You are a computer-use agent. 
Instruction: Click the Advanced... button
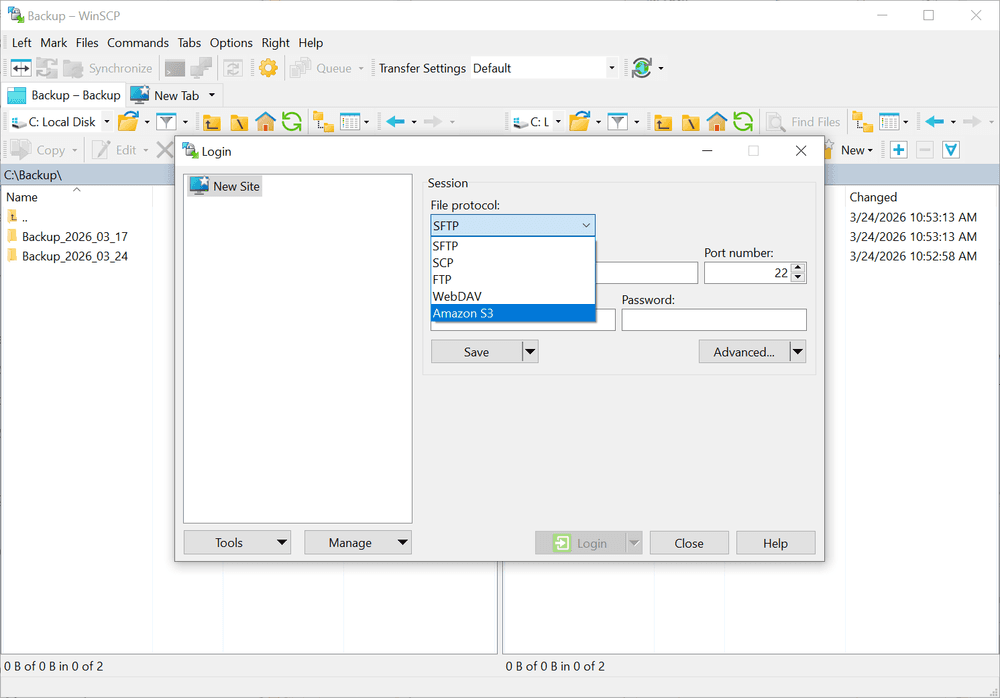pos(744,352)
